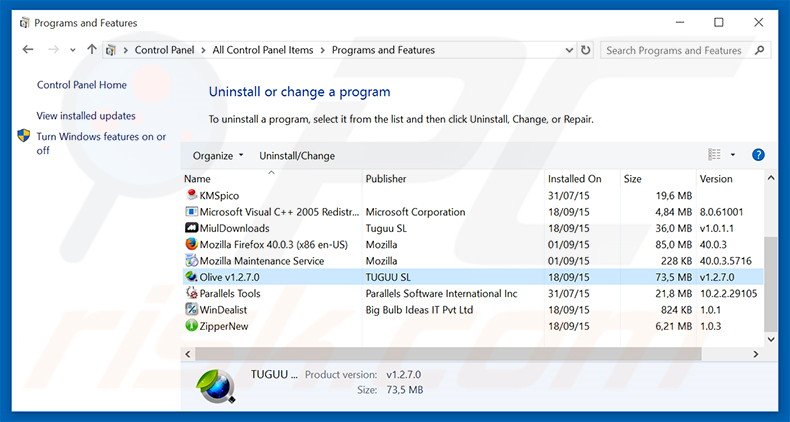Click the search magnifier icon
This screenshot has width=790, height=422.
coord(760,50)
